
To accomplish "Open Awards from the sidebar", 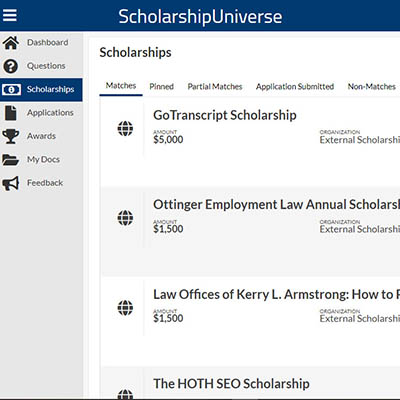I will tap(41, 136).
